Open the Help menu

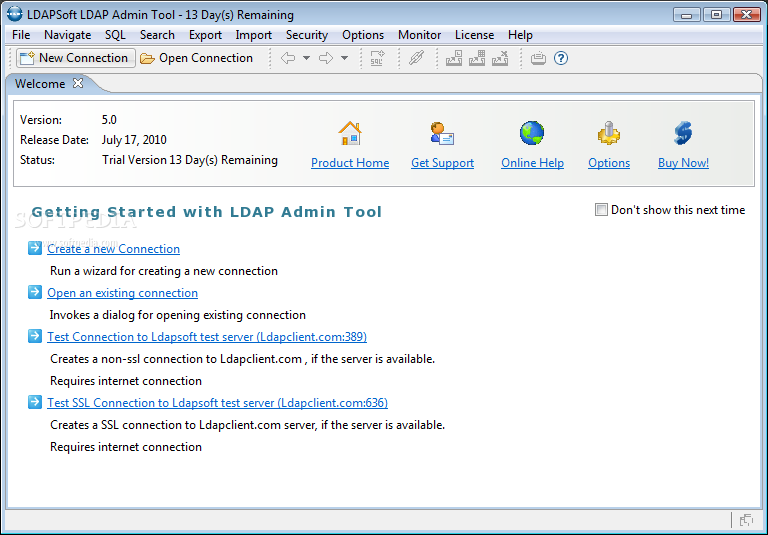(520, 35)
